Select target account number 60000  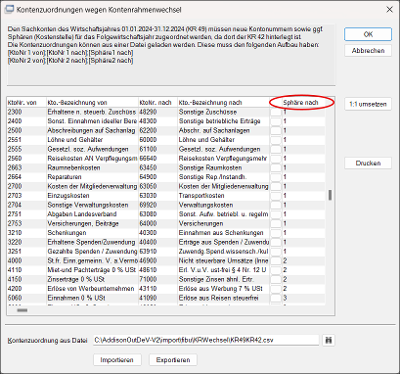[x=148, y=140]
